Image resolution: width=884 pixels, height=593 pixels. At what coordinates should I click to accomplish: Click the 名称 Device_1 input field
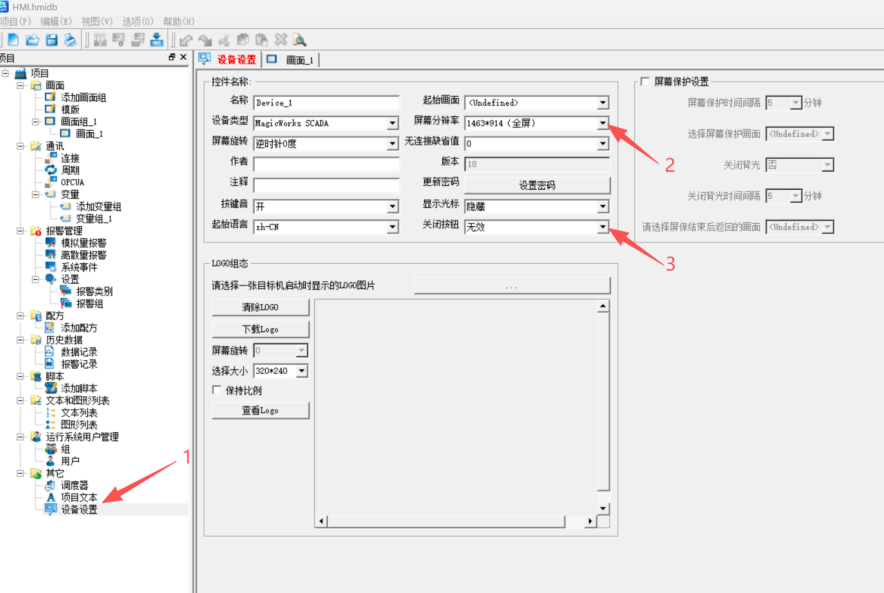click(x=326, y=103)
